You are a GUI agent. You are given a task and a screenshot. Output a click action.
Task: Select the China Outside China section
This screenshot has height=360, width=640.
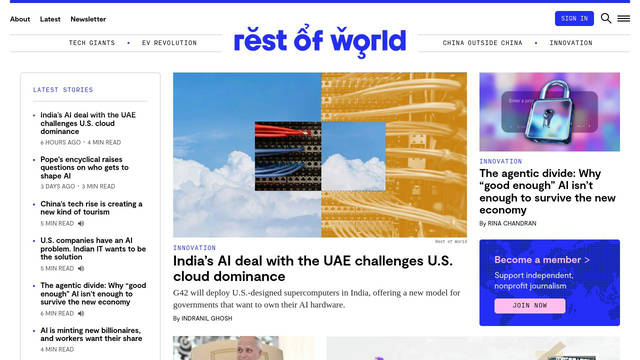482,43
